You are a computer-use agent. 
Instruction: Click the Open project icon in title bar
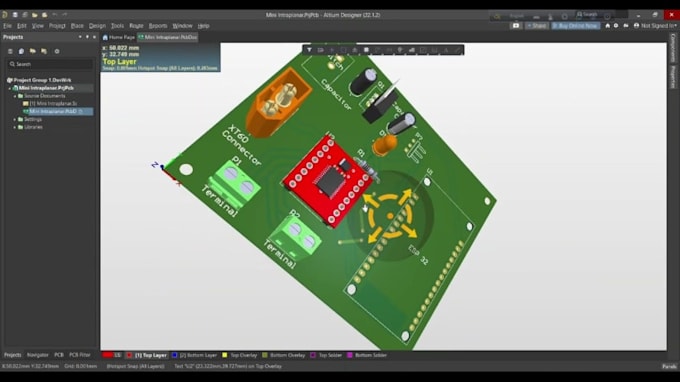(x=44, y=15)
